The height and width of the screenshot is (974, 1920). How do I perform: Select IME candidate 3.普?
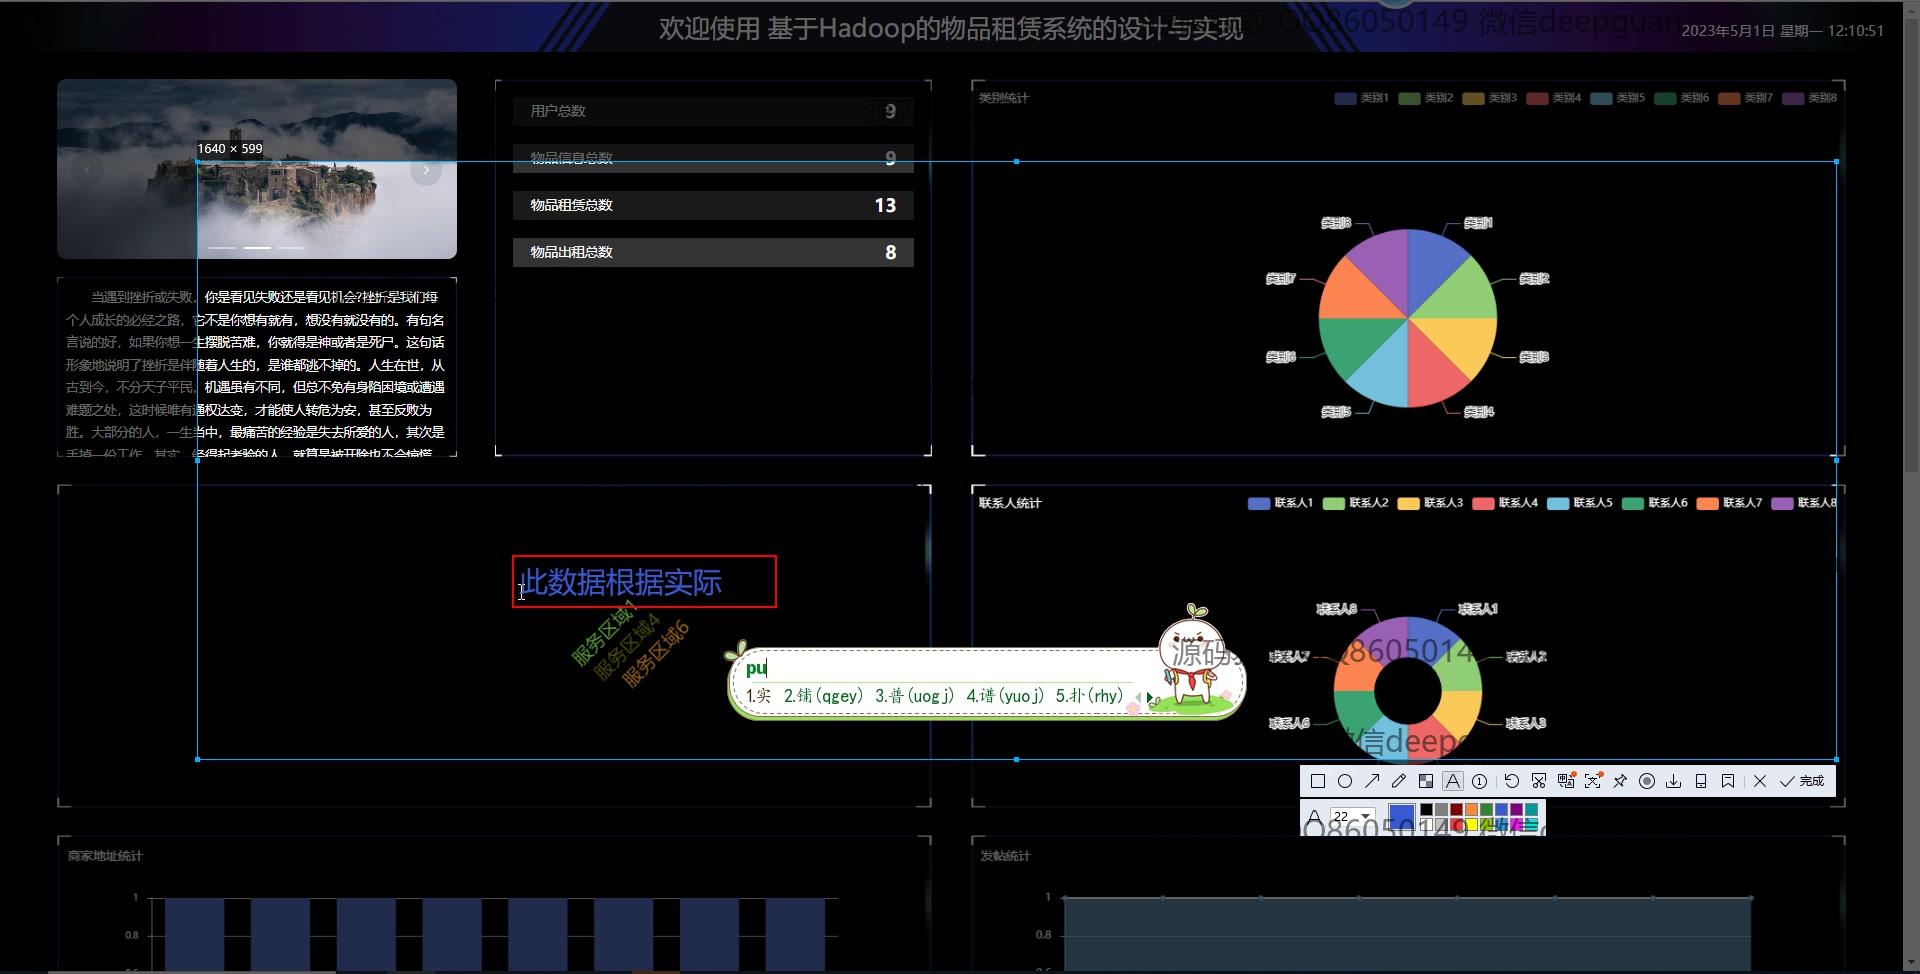click(914, 696)
